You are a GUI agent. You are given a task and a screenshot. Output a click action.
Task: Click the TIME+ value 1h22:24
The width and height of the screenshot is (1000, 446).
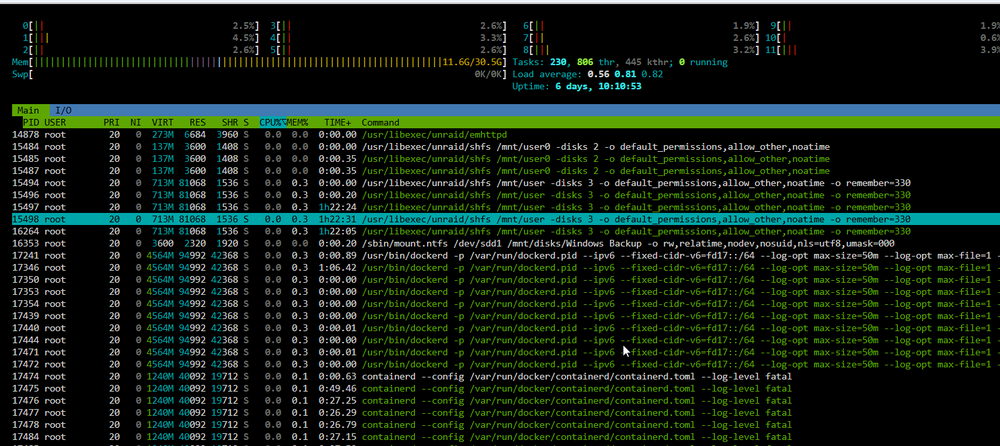click(338, 207)
